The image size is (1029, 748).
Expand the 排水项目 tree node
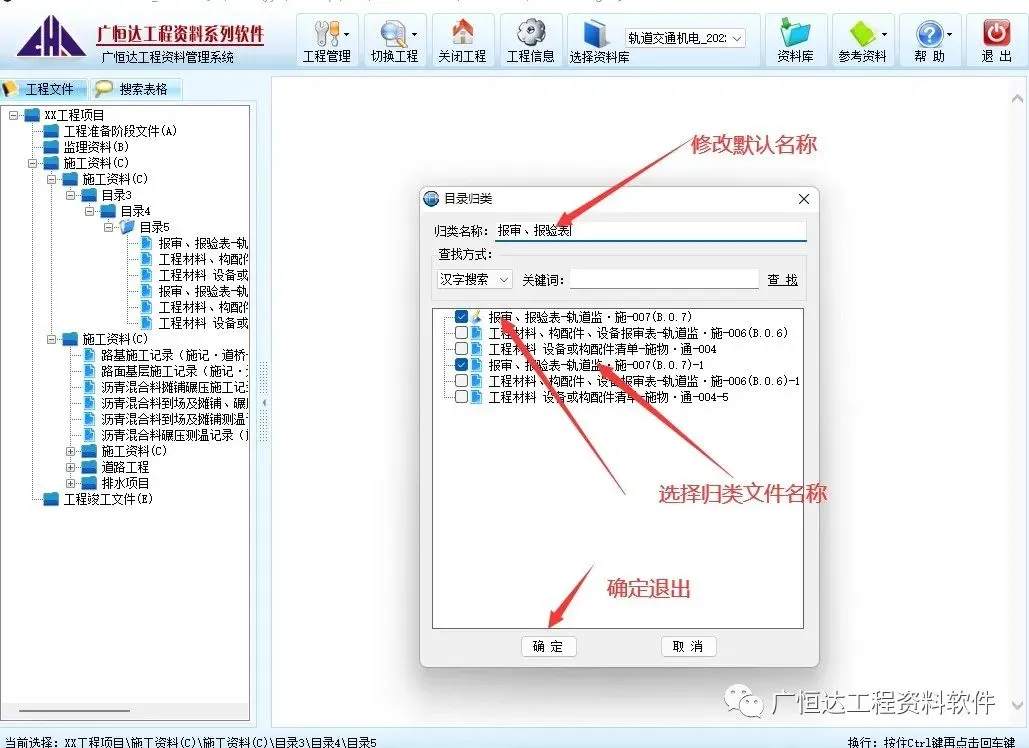click(70, 483)
